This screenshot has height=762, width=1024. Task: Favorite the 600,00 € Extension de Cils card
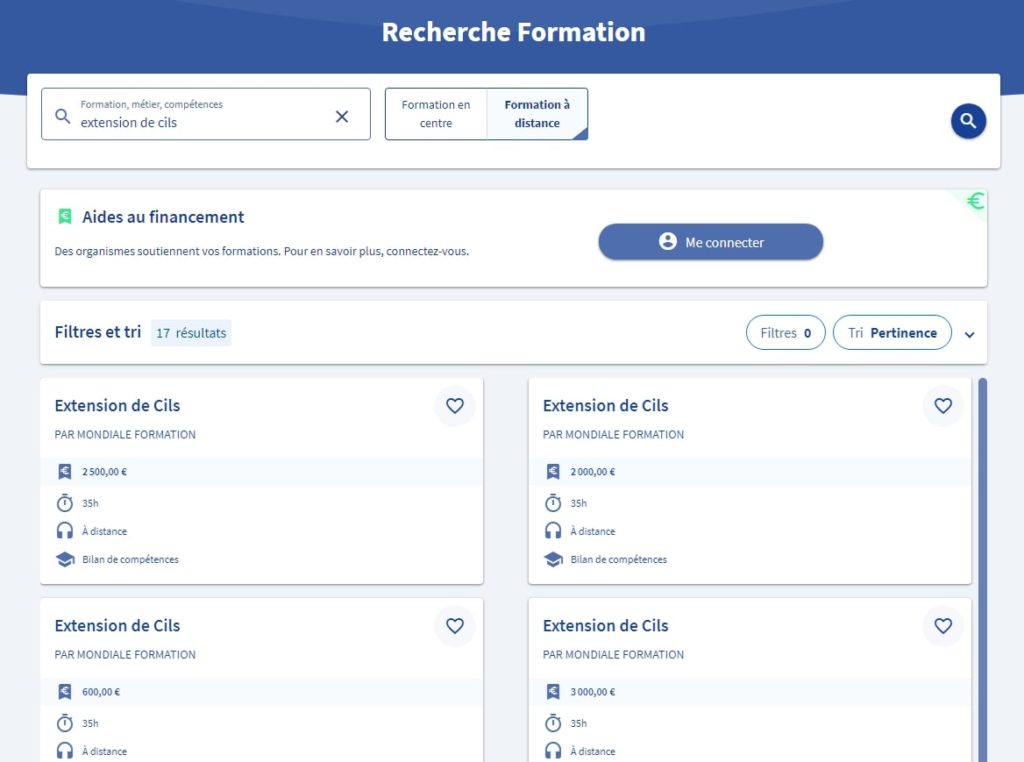455,626
